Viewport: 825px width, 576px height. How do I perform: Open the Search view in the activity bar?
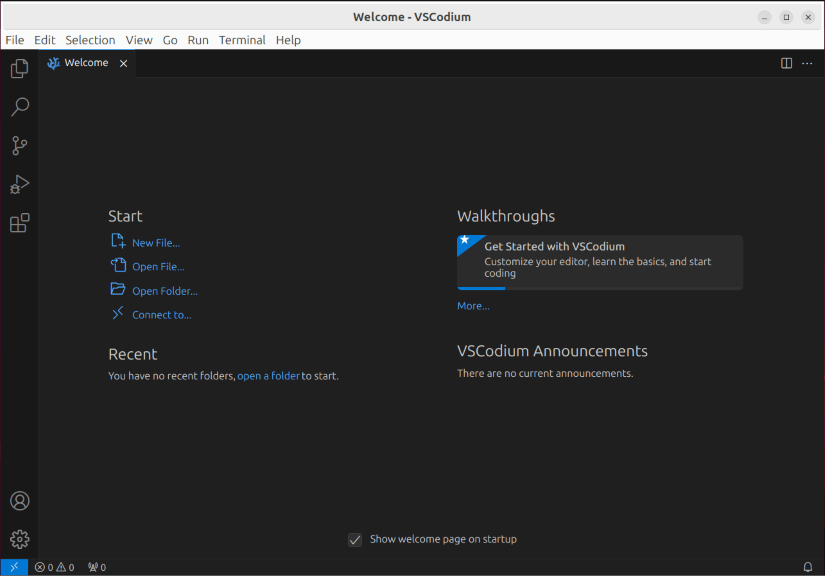tap(19, 107)
